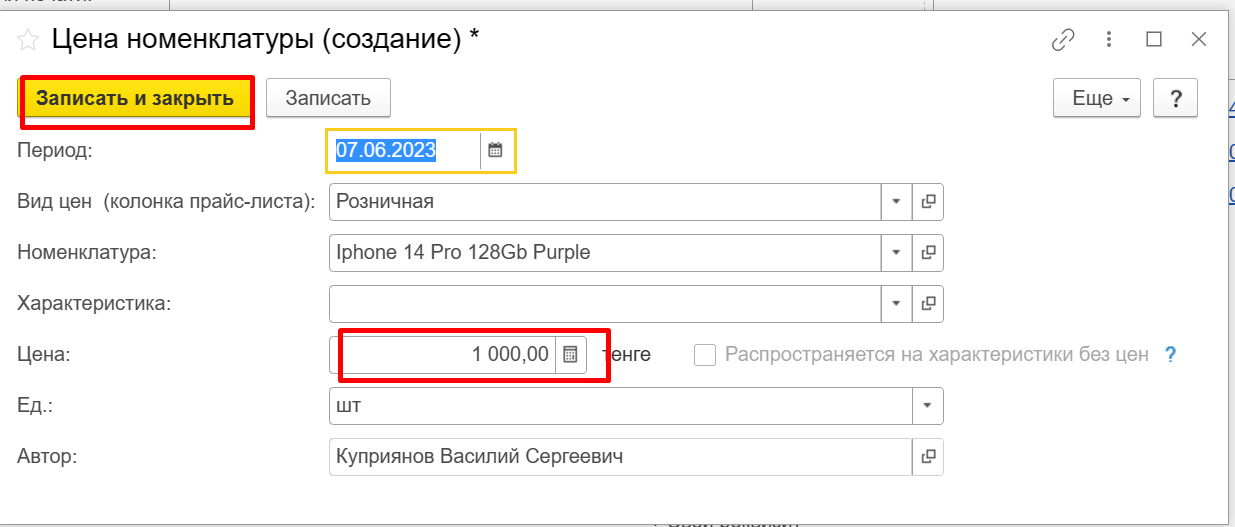Open the Номенклатура item card
Screen dimensions: 1235x527
point(928,253)
